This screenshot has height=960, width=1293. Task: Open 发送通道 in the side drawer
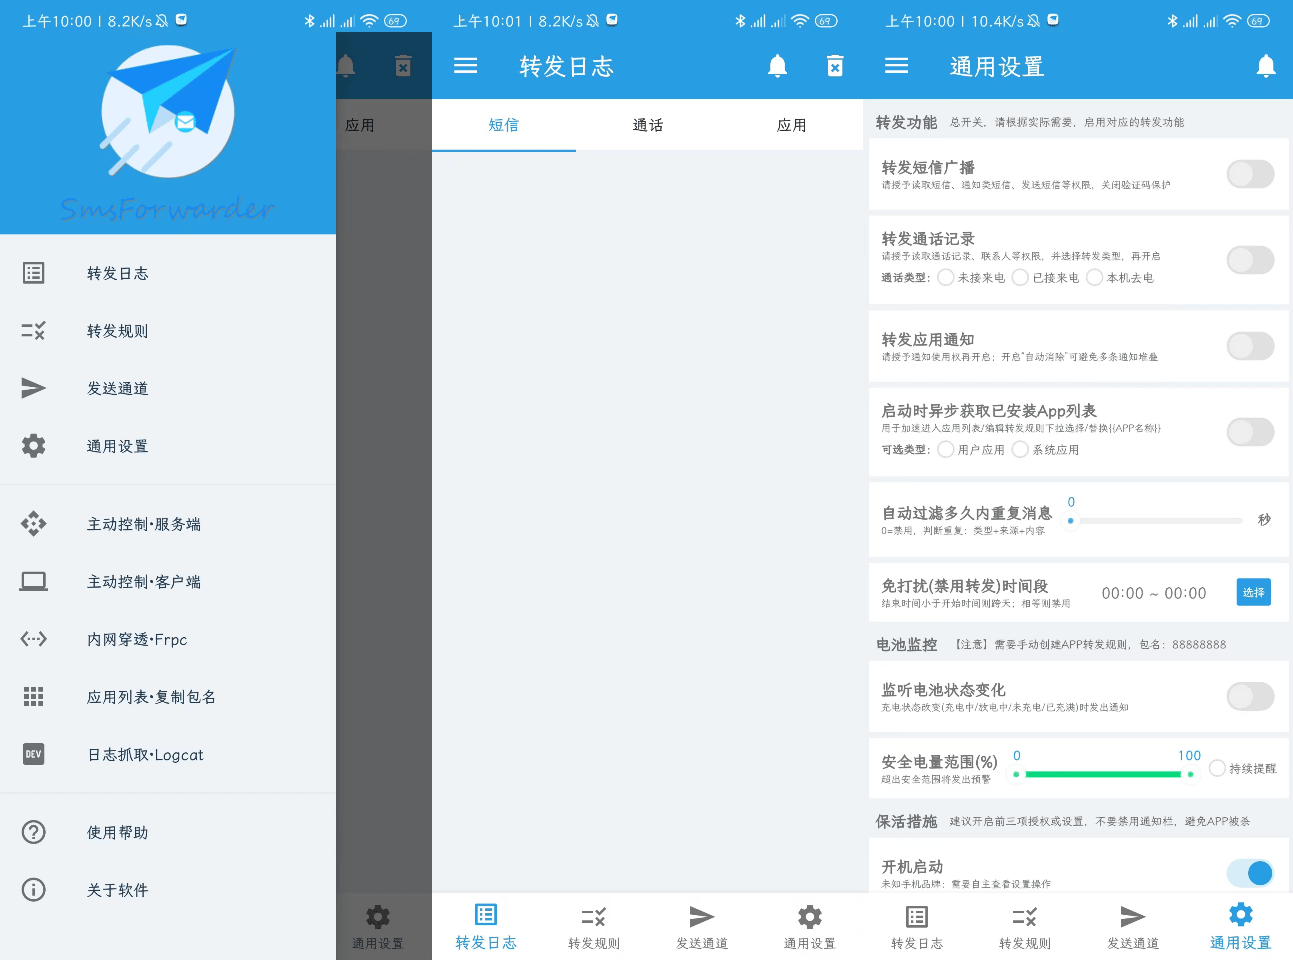click(168, 388)
